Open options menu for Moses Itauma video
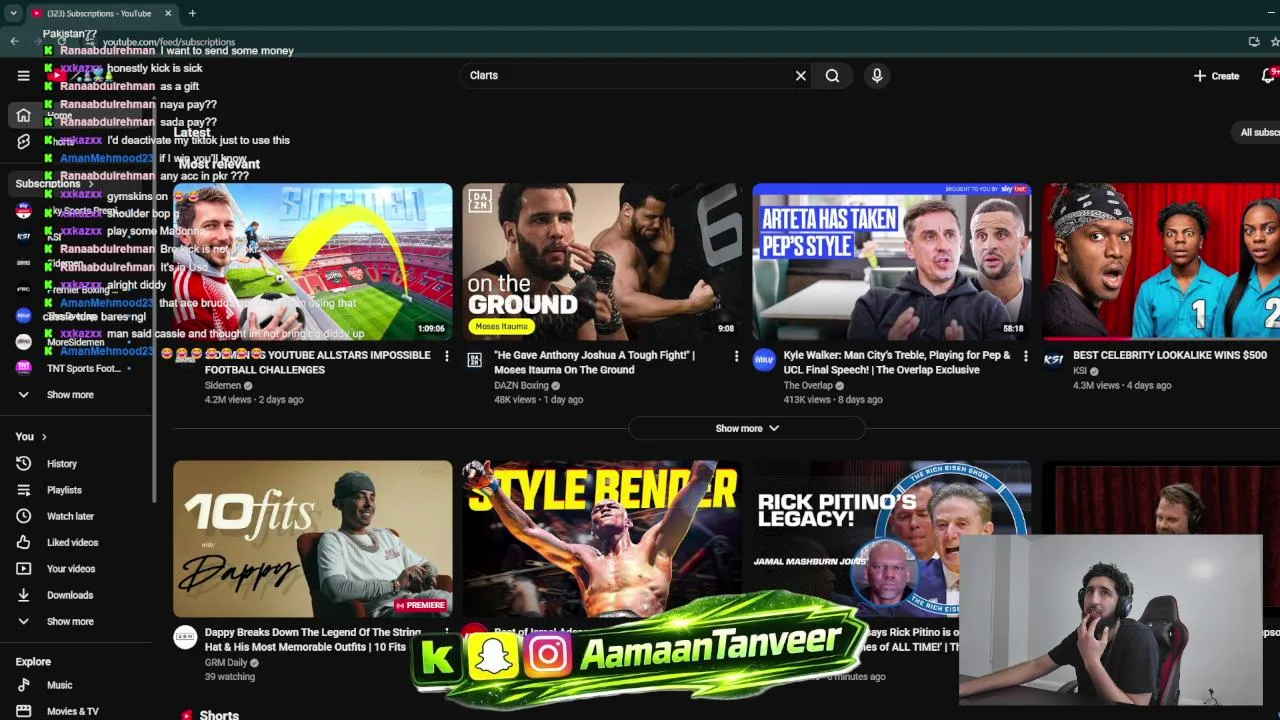The image size is (1280, 720). (736, 356)
